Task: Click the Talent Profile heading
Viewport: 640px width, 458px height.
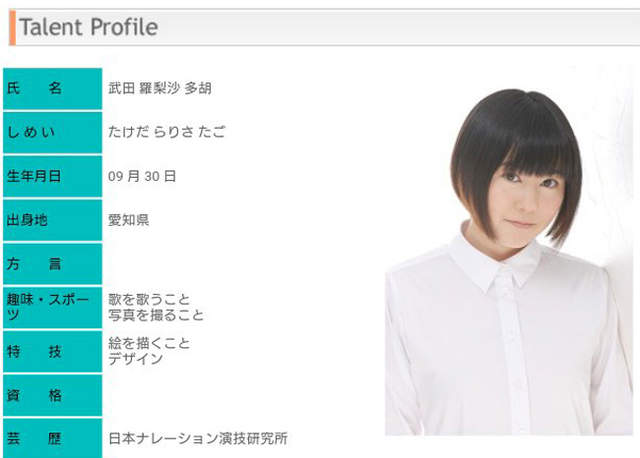Action: click(x=88, y=27)
